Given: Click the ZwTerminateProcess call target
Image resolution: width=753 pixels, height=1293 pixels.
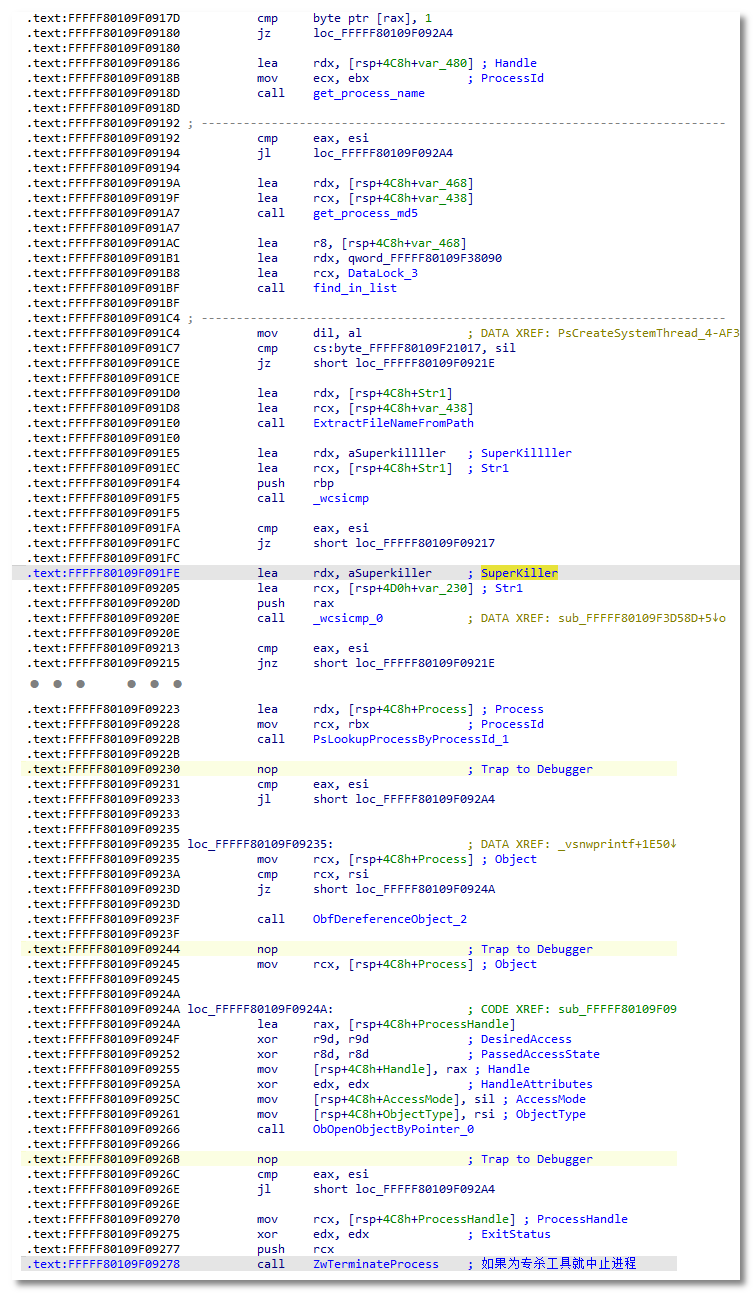Looking at the screenshot, I should point(375,1264).
